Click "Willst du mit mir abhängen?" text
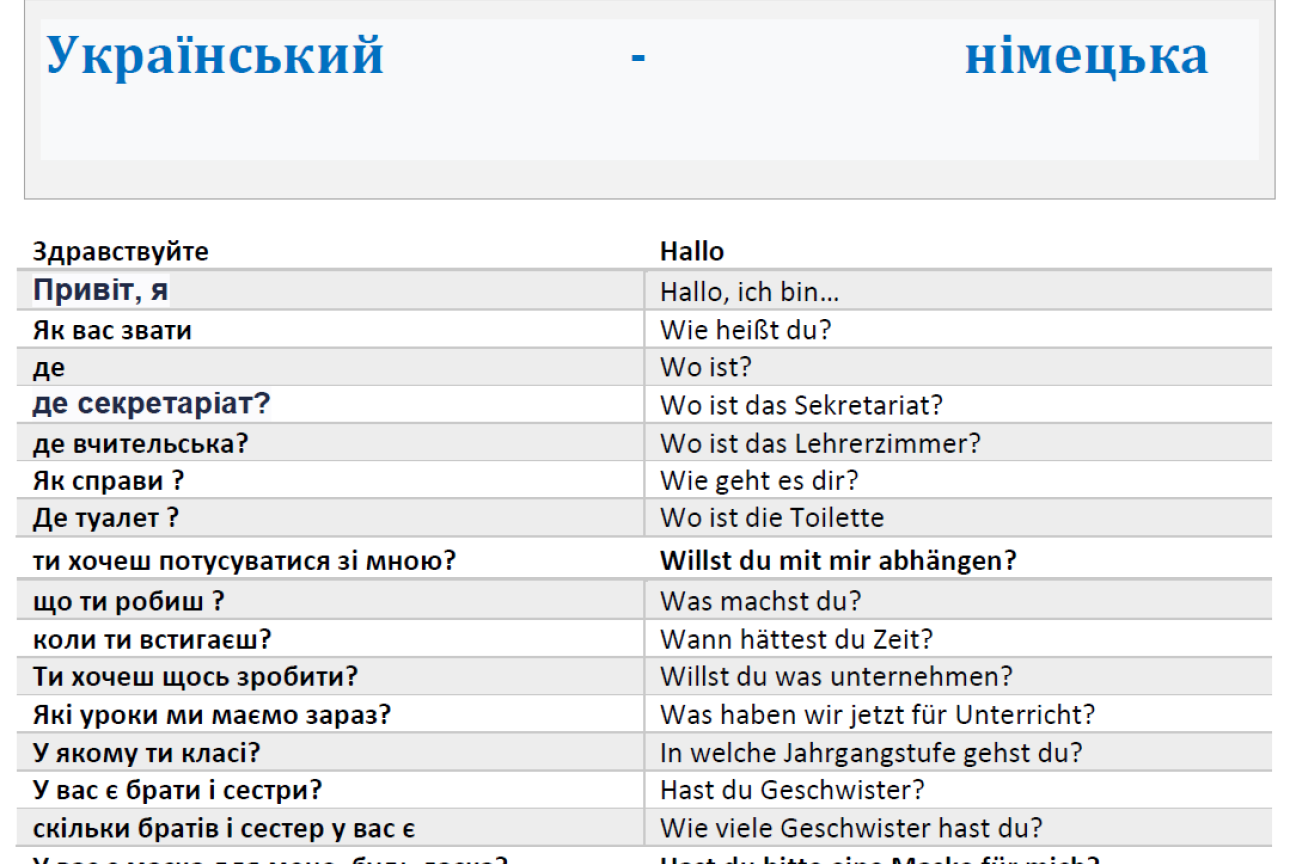 tap(838, 561)
